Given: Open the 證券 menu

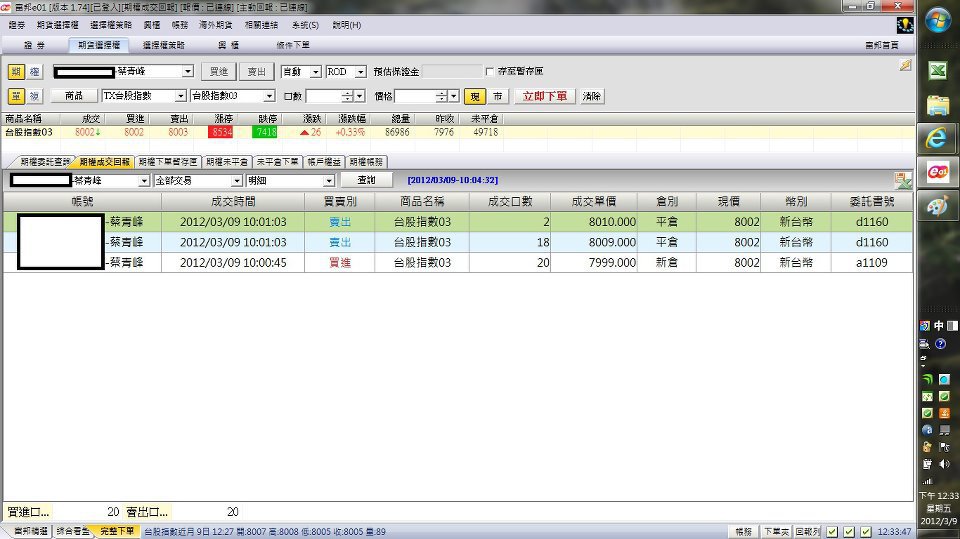Looking at the screenshot, I should click(17, 25).
